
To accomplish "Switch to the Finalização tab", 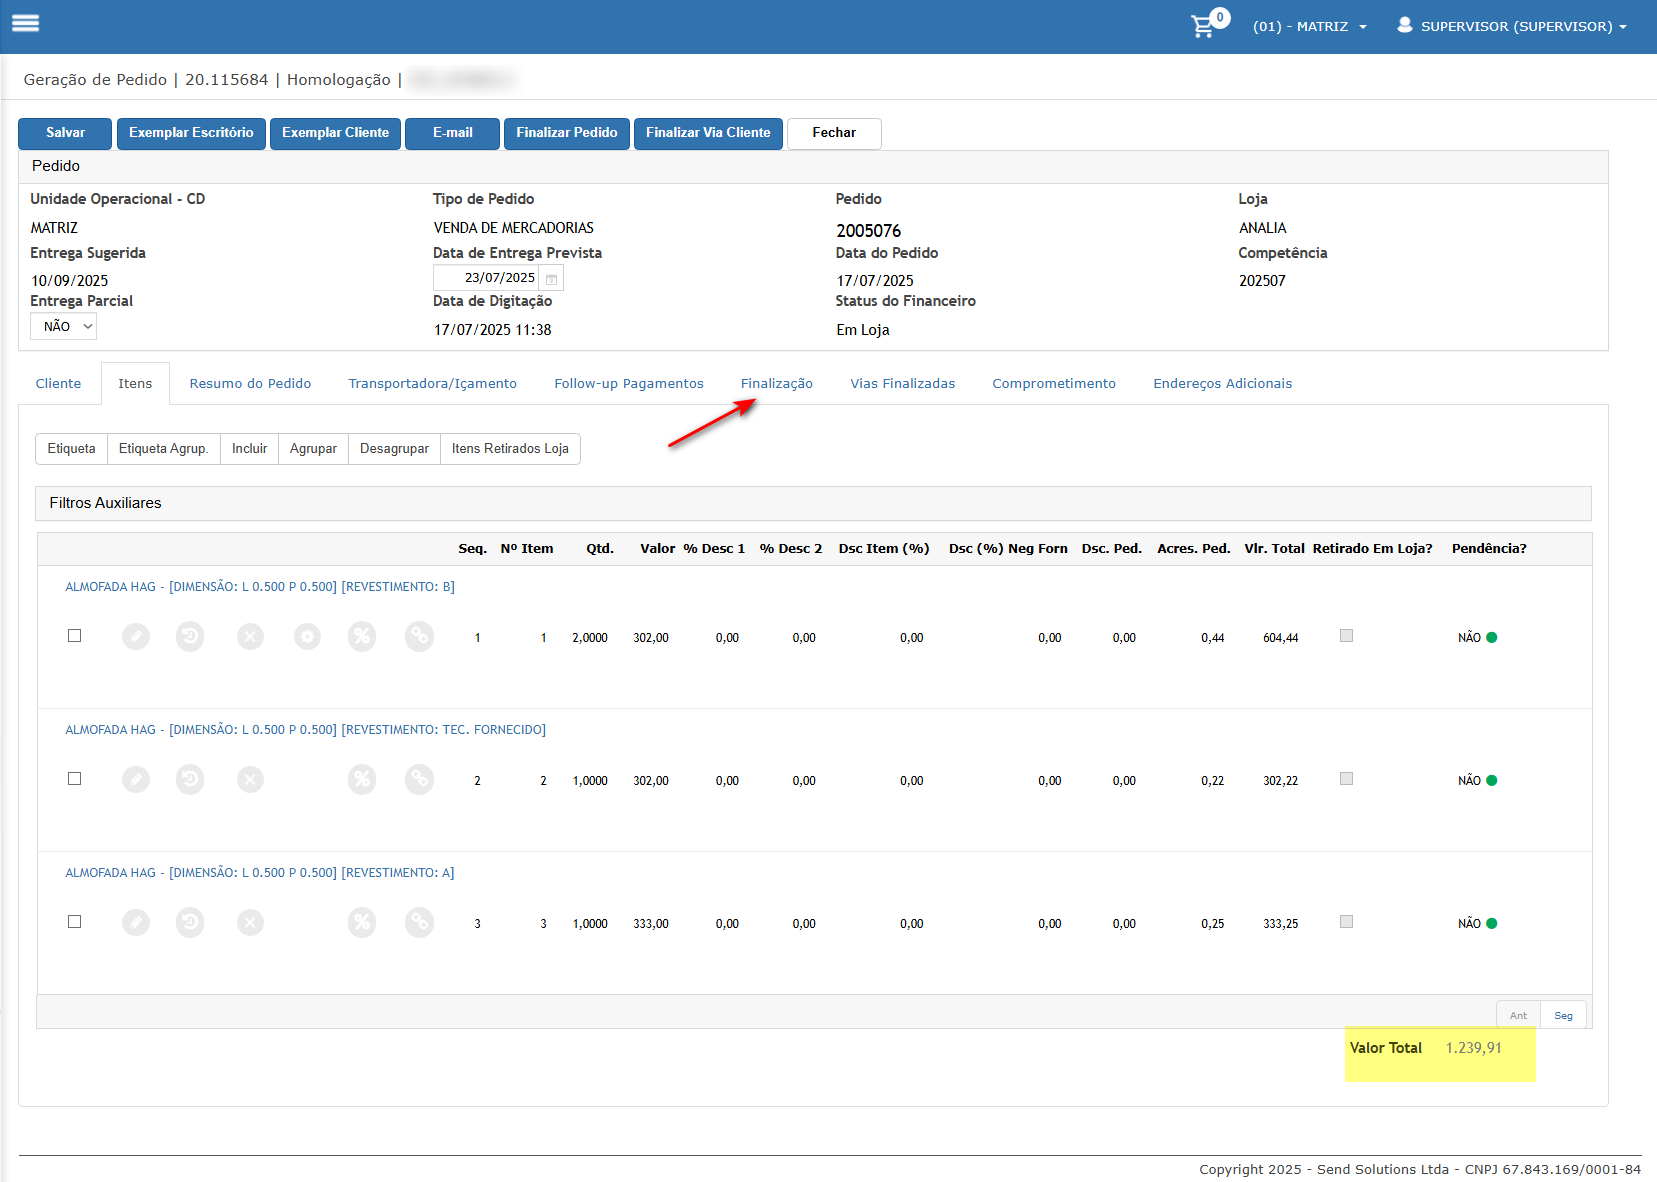I will point(777,384).
